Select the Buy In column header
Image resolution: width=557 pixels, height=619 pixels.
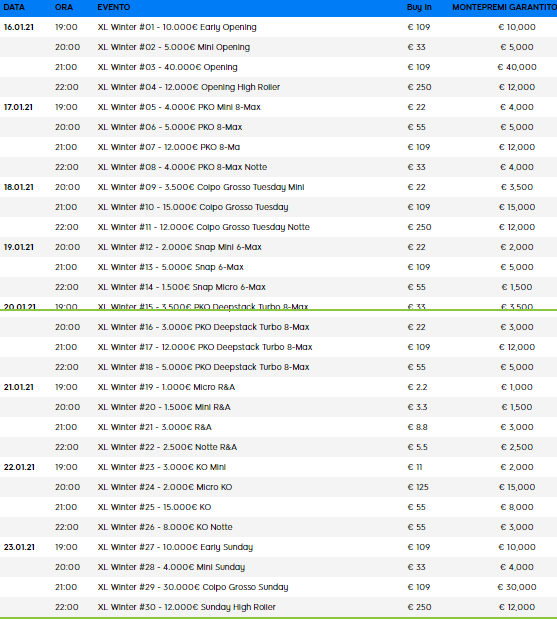[x=419, y=7]
